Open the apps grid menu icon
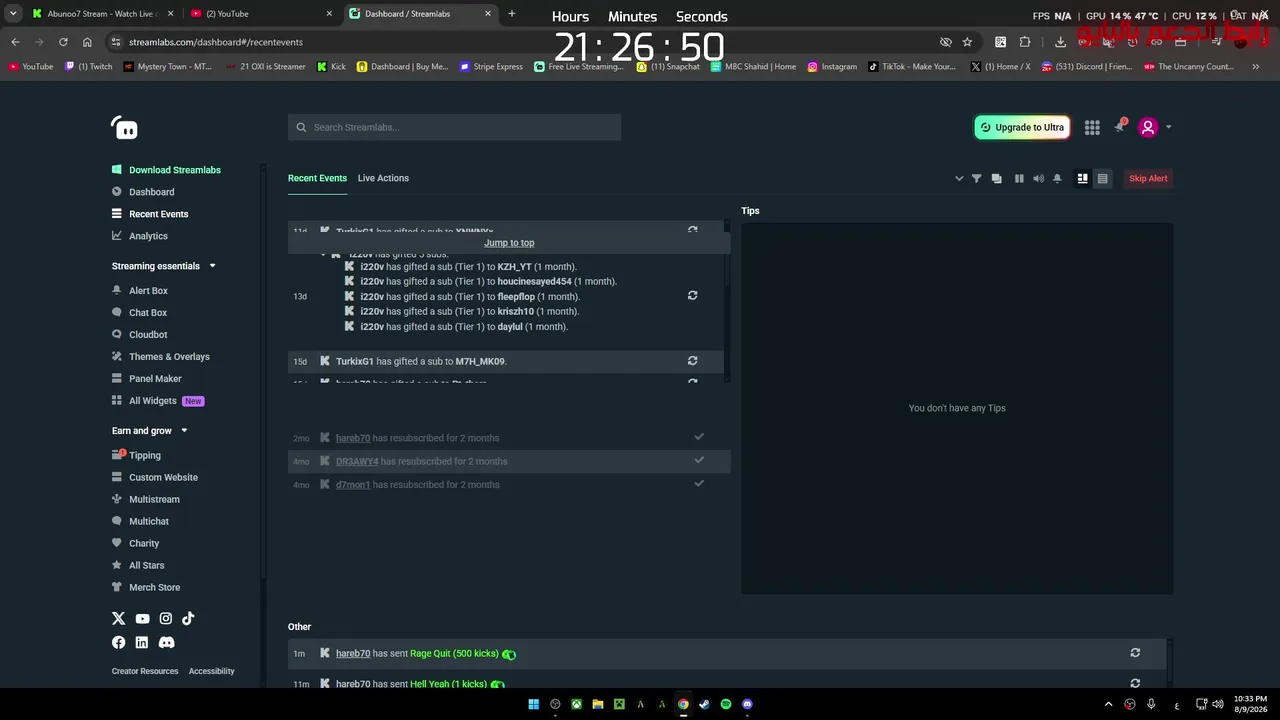 coord(1092,127)
